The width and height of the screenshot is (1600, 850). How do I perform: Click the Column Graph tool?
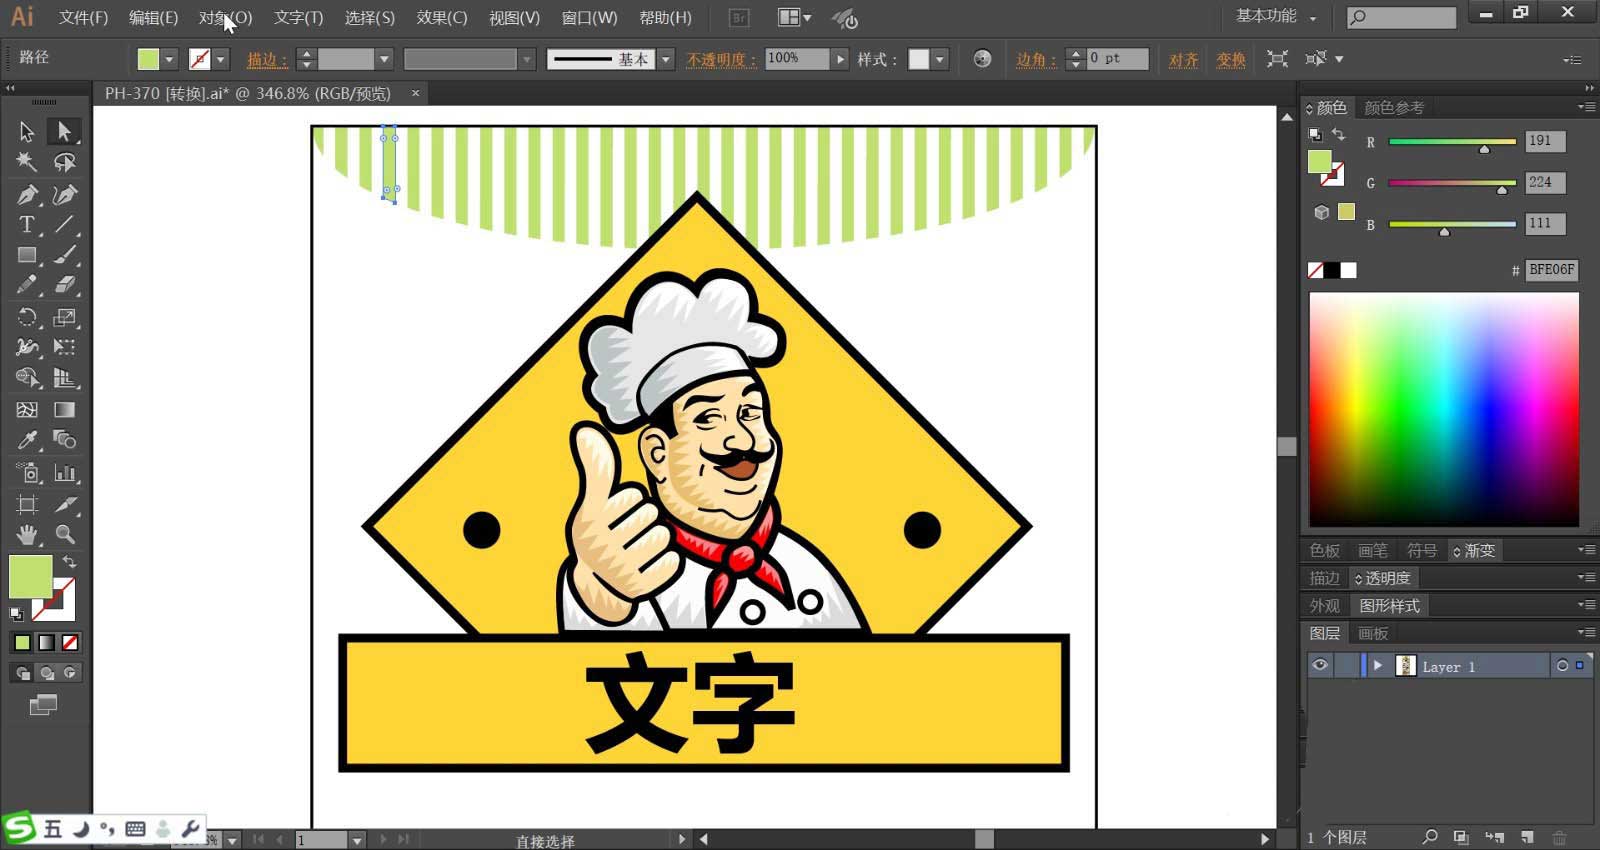click(x=65, y=473)
